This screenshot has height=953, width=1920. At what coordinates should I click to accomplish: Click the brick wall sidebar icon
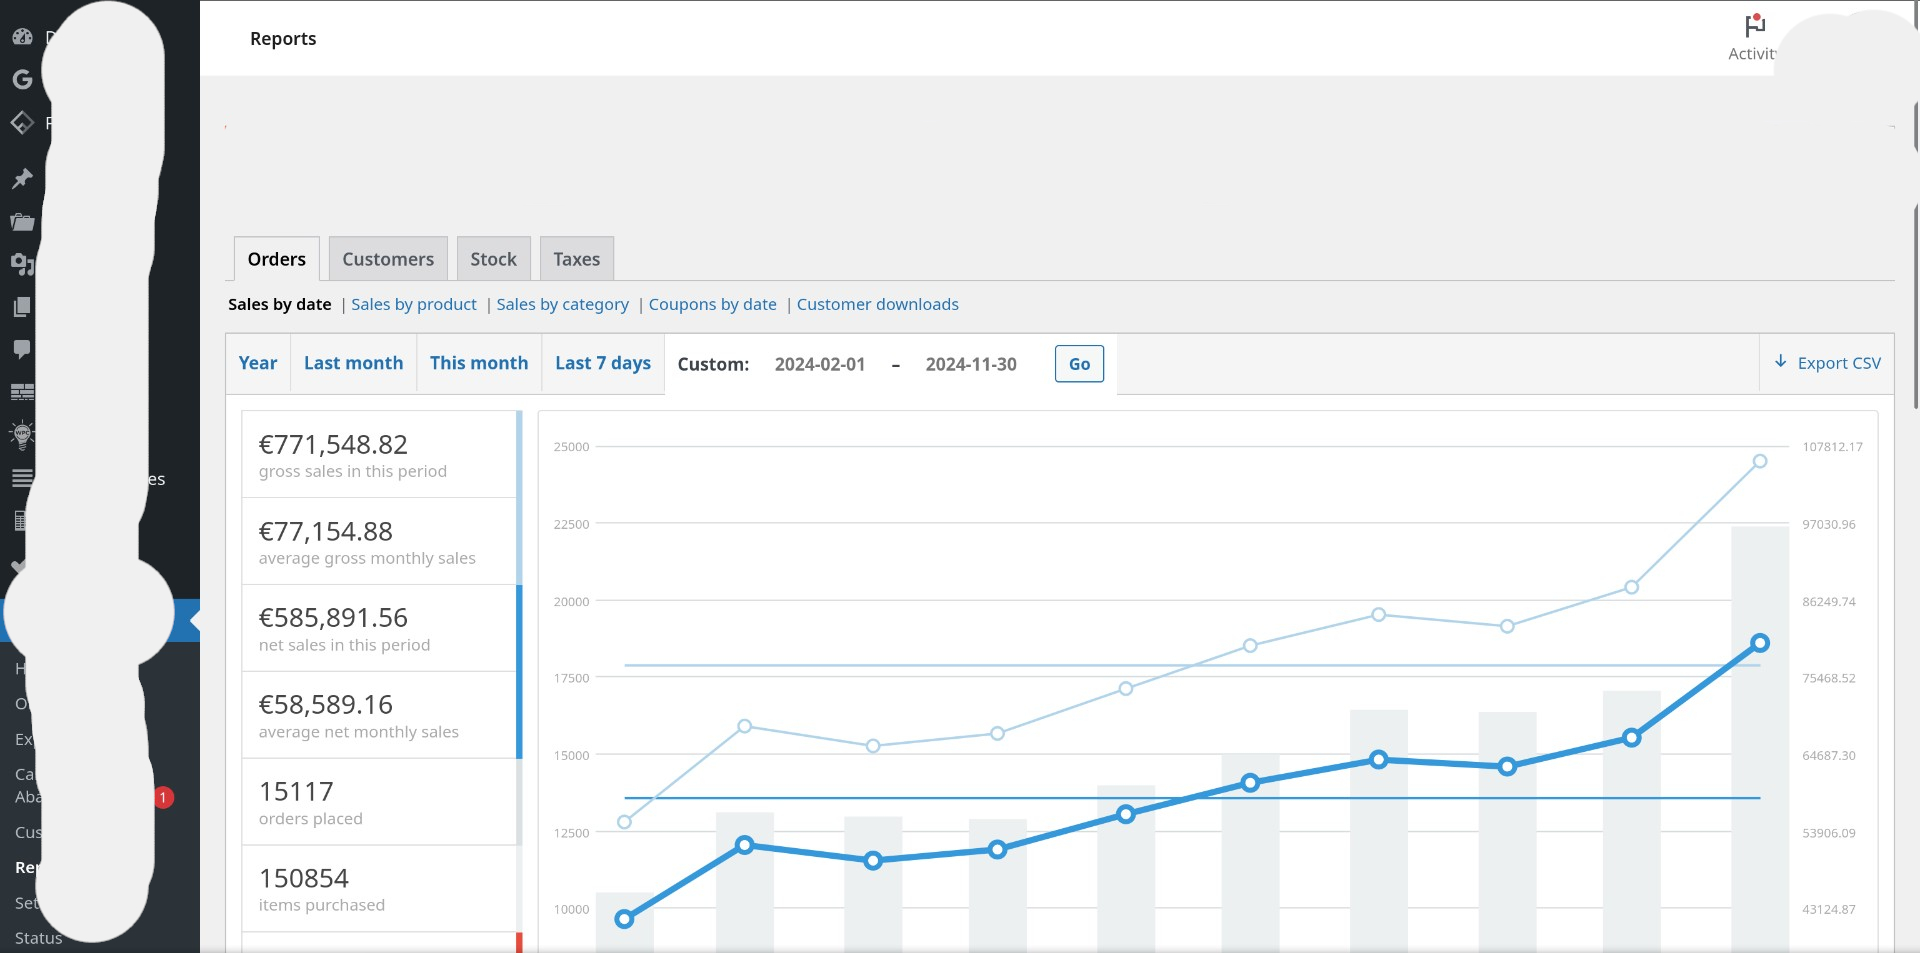point(22,392)
